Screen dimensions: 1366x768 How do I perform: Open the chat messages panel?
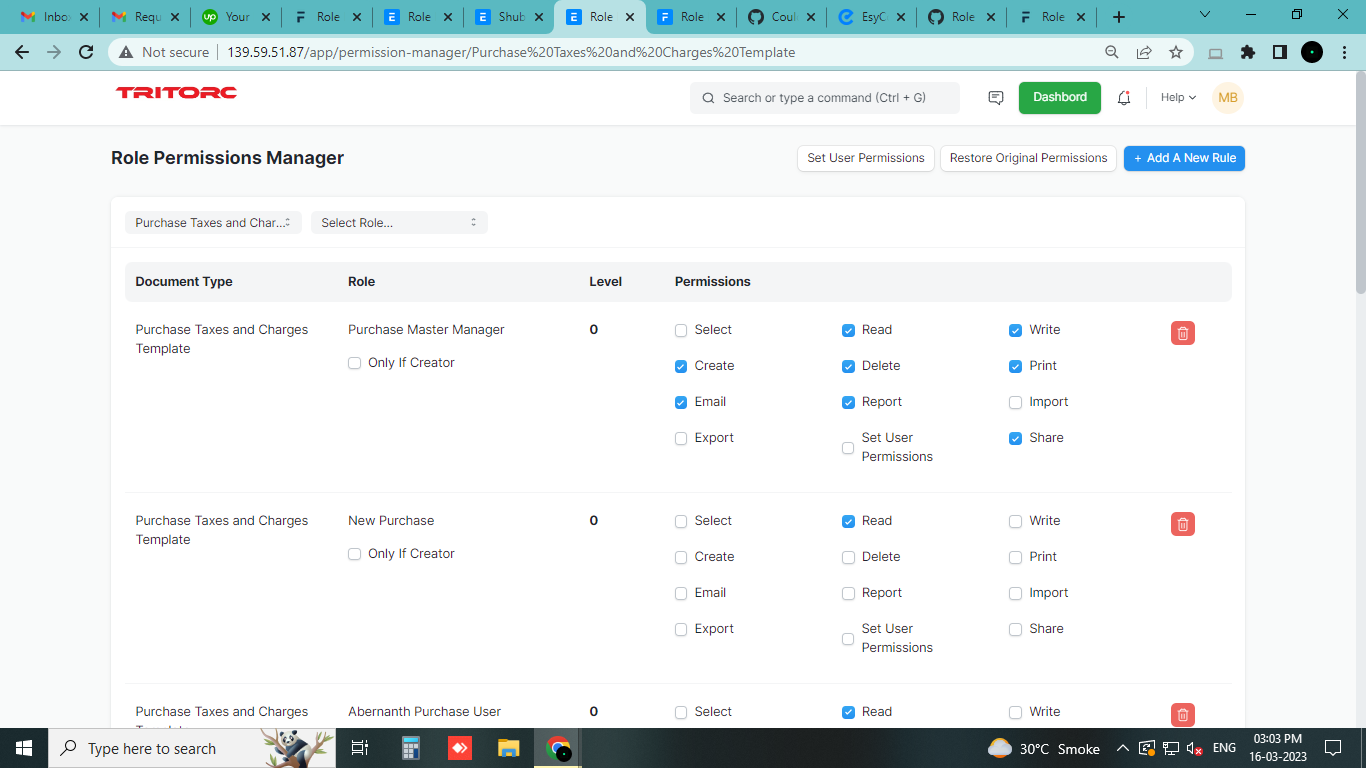pos(995,97)
